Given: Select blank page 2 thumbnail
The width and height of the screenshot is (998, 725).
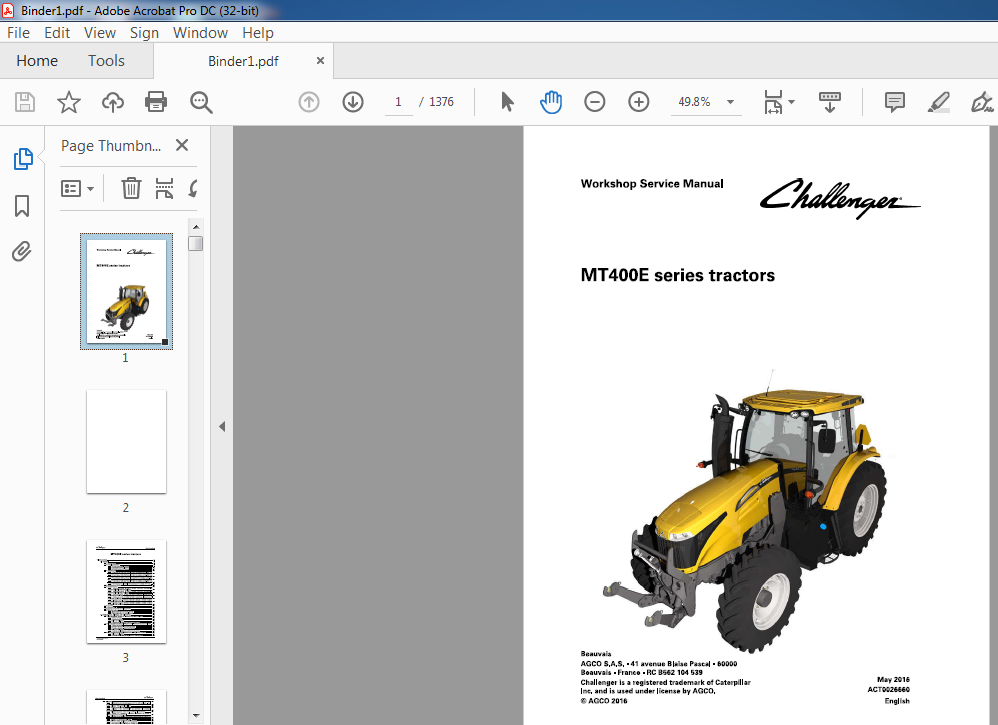Looking at the screenshot, I should [126, 441].
